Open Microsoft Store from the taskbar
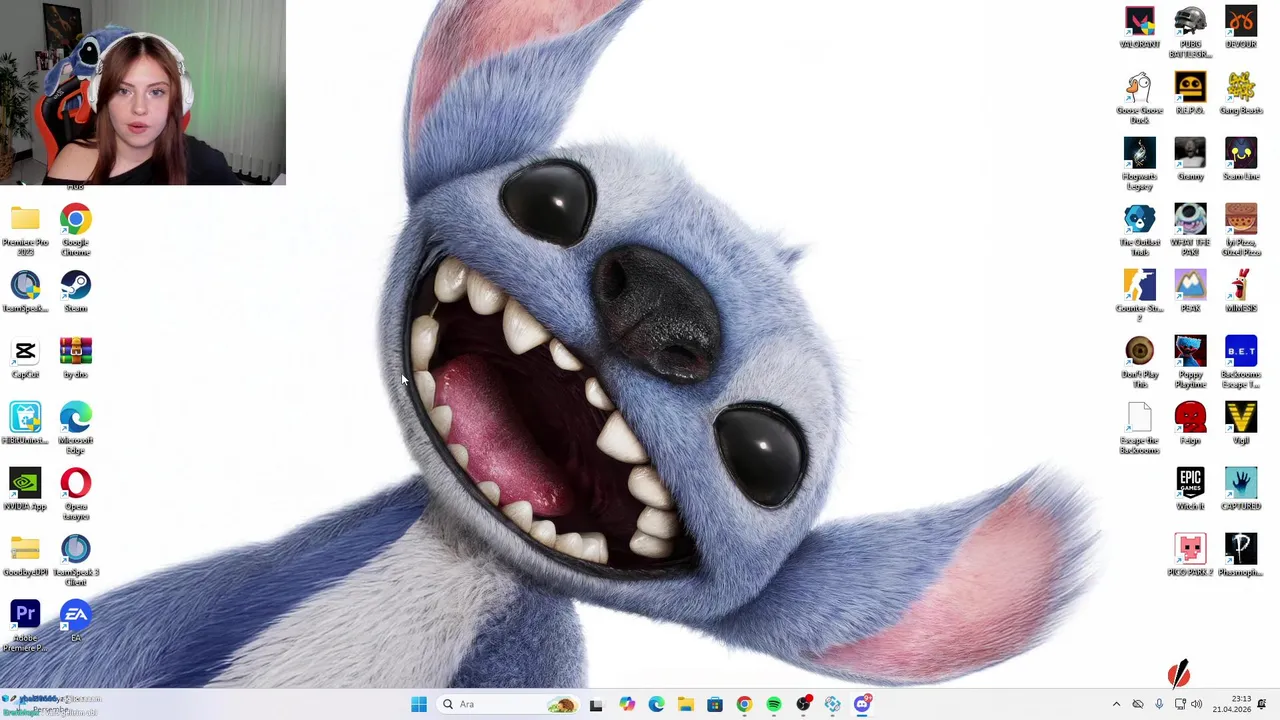This screenshot has height=720, width=1280. coord(715,704)
